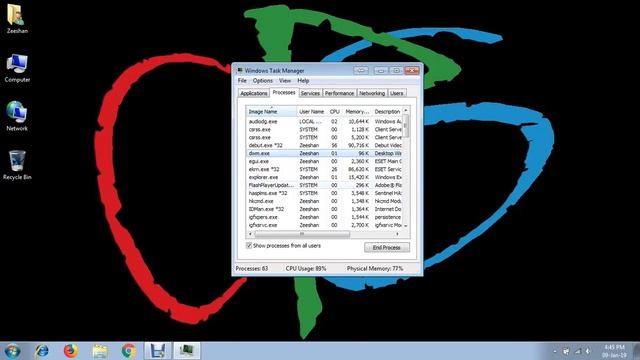Image resolution: width=640 pixels, height=360 pixels.
Task: Click the process list scroll down arrow
Action: point(406,225)
